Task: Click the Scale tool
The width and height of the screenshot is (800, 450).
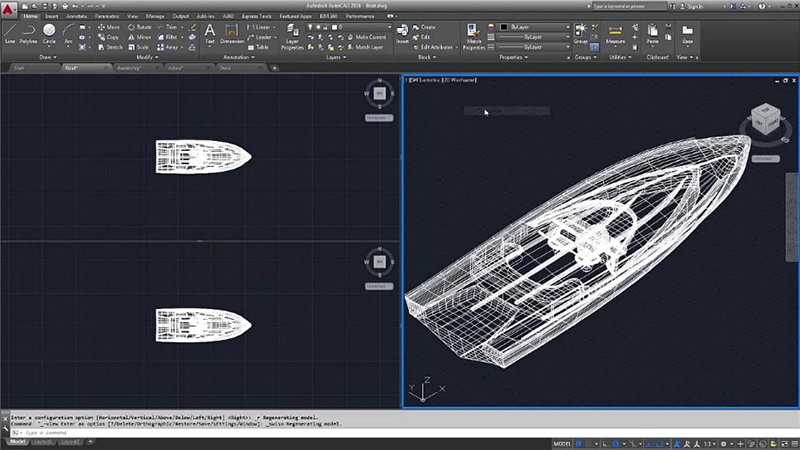Action: tap(138, 47)
